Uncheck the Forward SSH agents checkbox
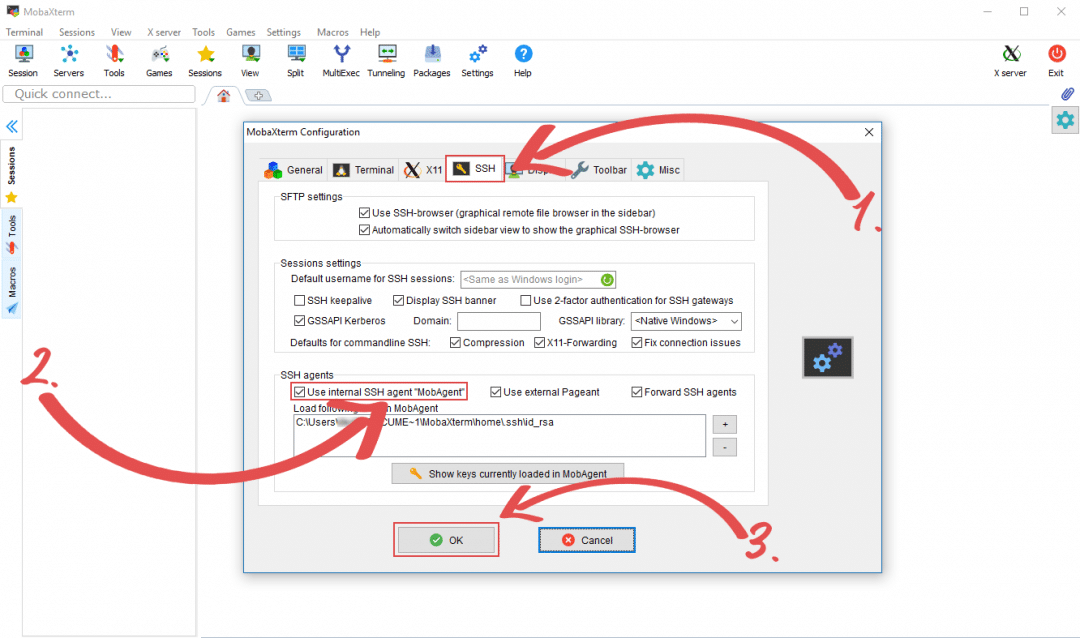 point(637,392)
